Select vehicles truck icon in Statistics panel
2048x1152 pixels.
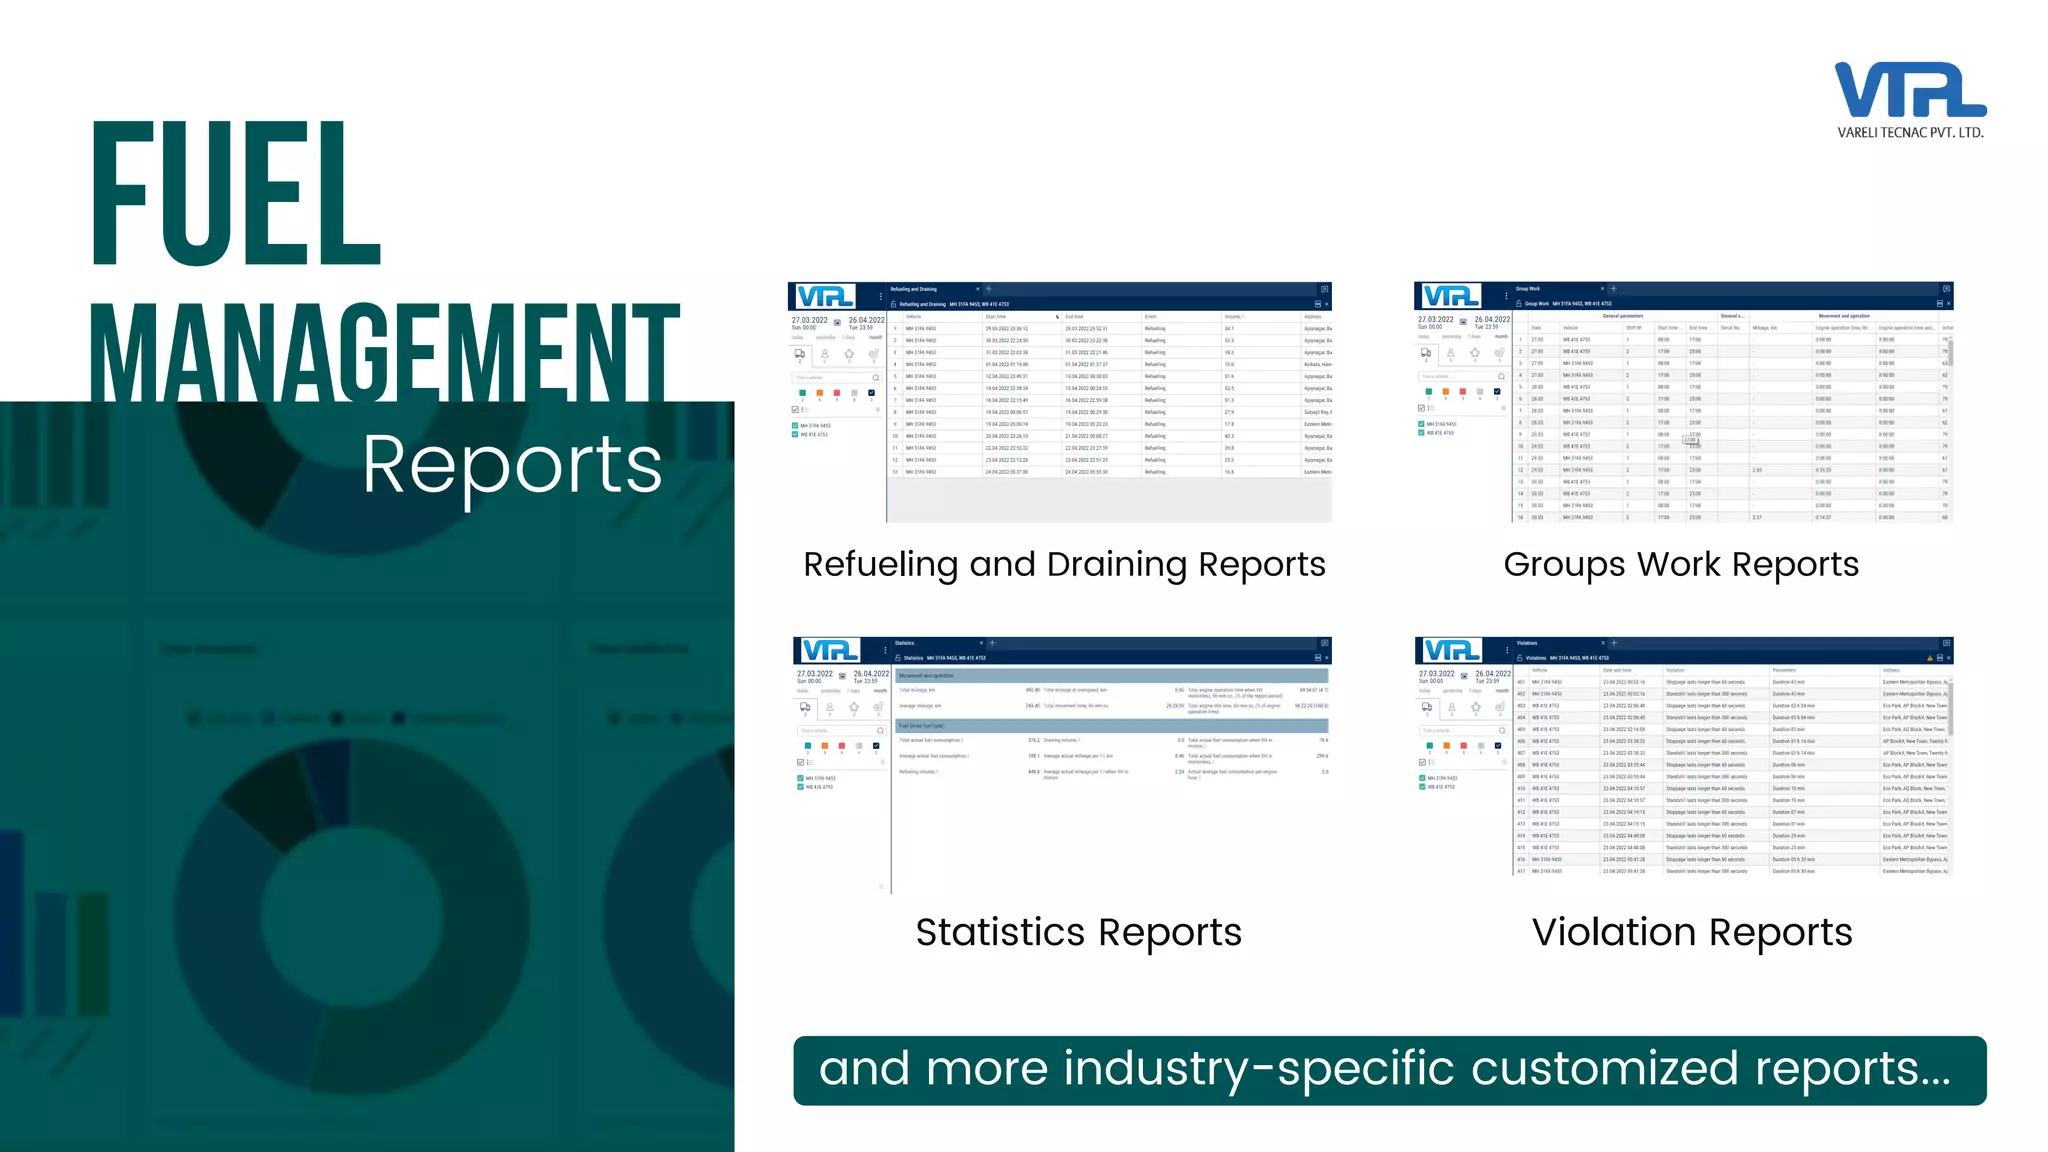[x=805, y=708]
